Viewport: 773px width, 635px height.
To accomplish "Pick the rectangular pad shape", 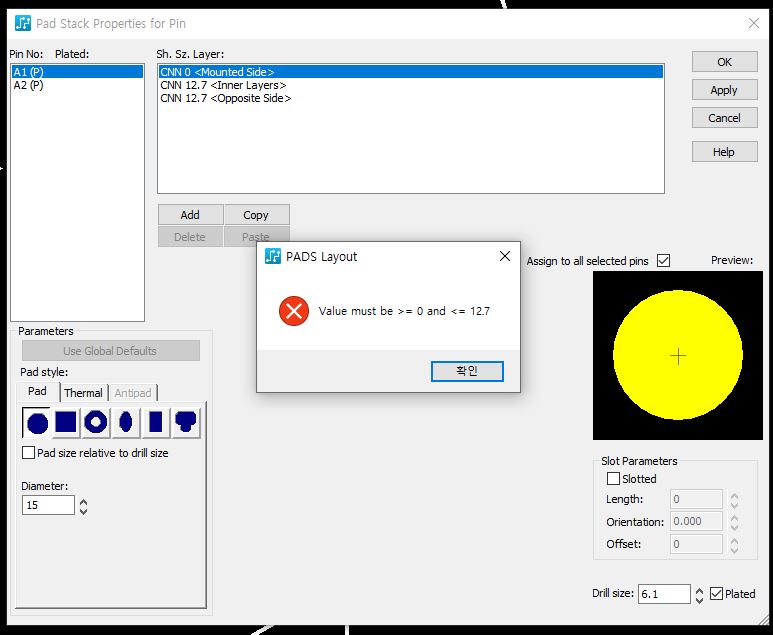I will [156, 423].
